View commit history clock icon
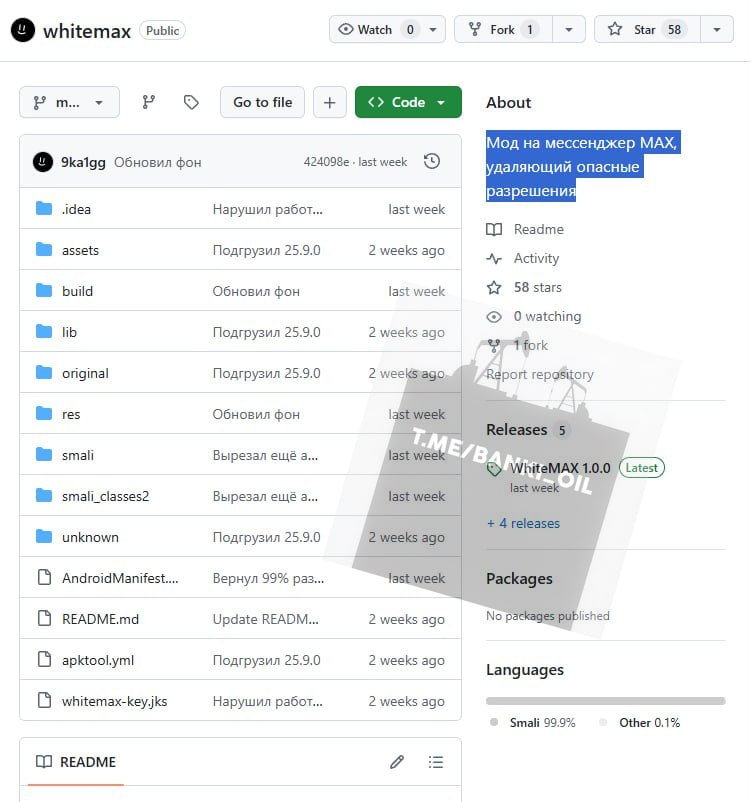Image resolution: width=751 pixels, height=802 pixels. 432,162
